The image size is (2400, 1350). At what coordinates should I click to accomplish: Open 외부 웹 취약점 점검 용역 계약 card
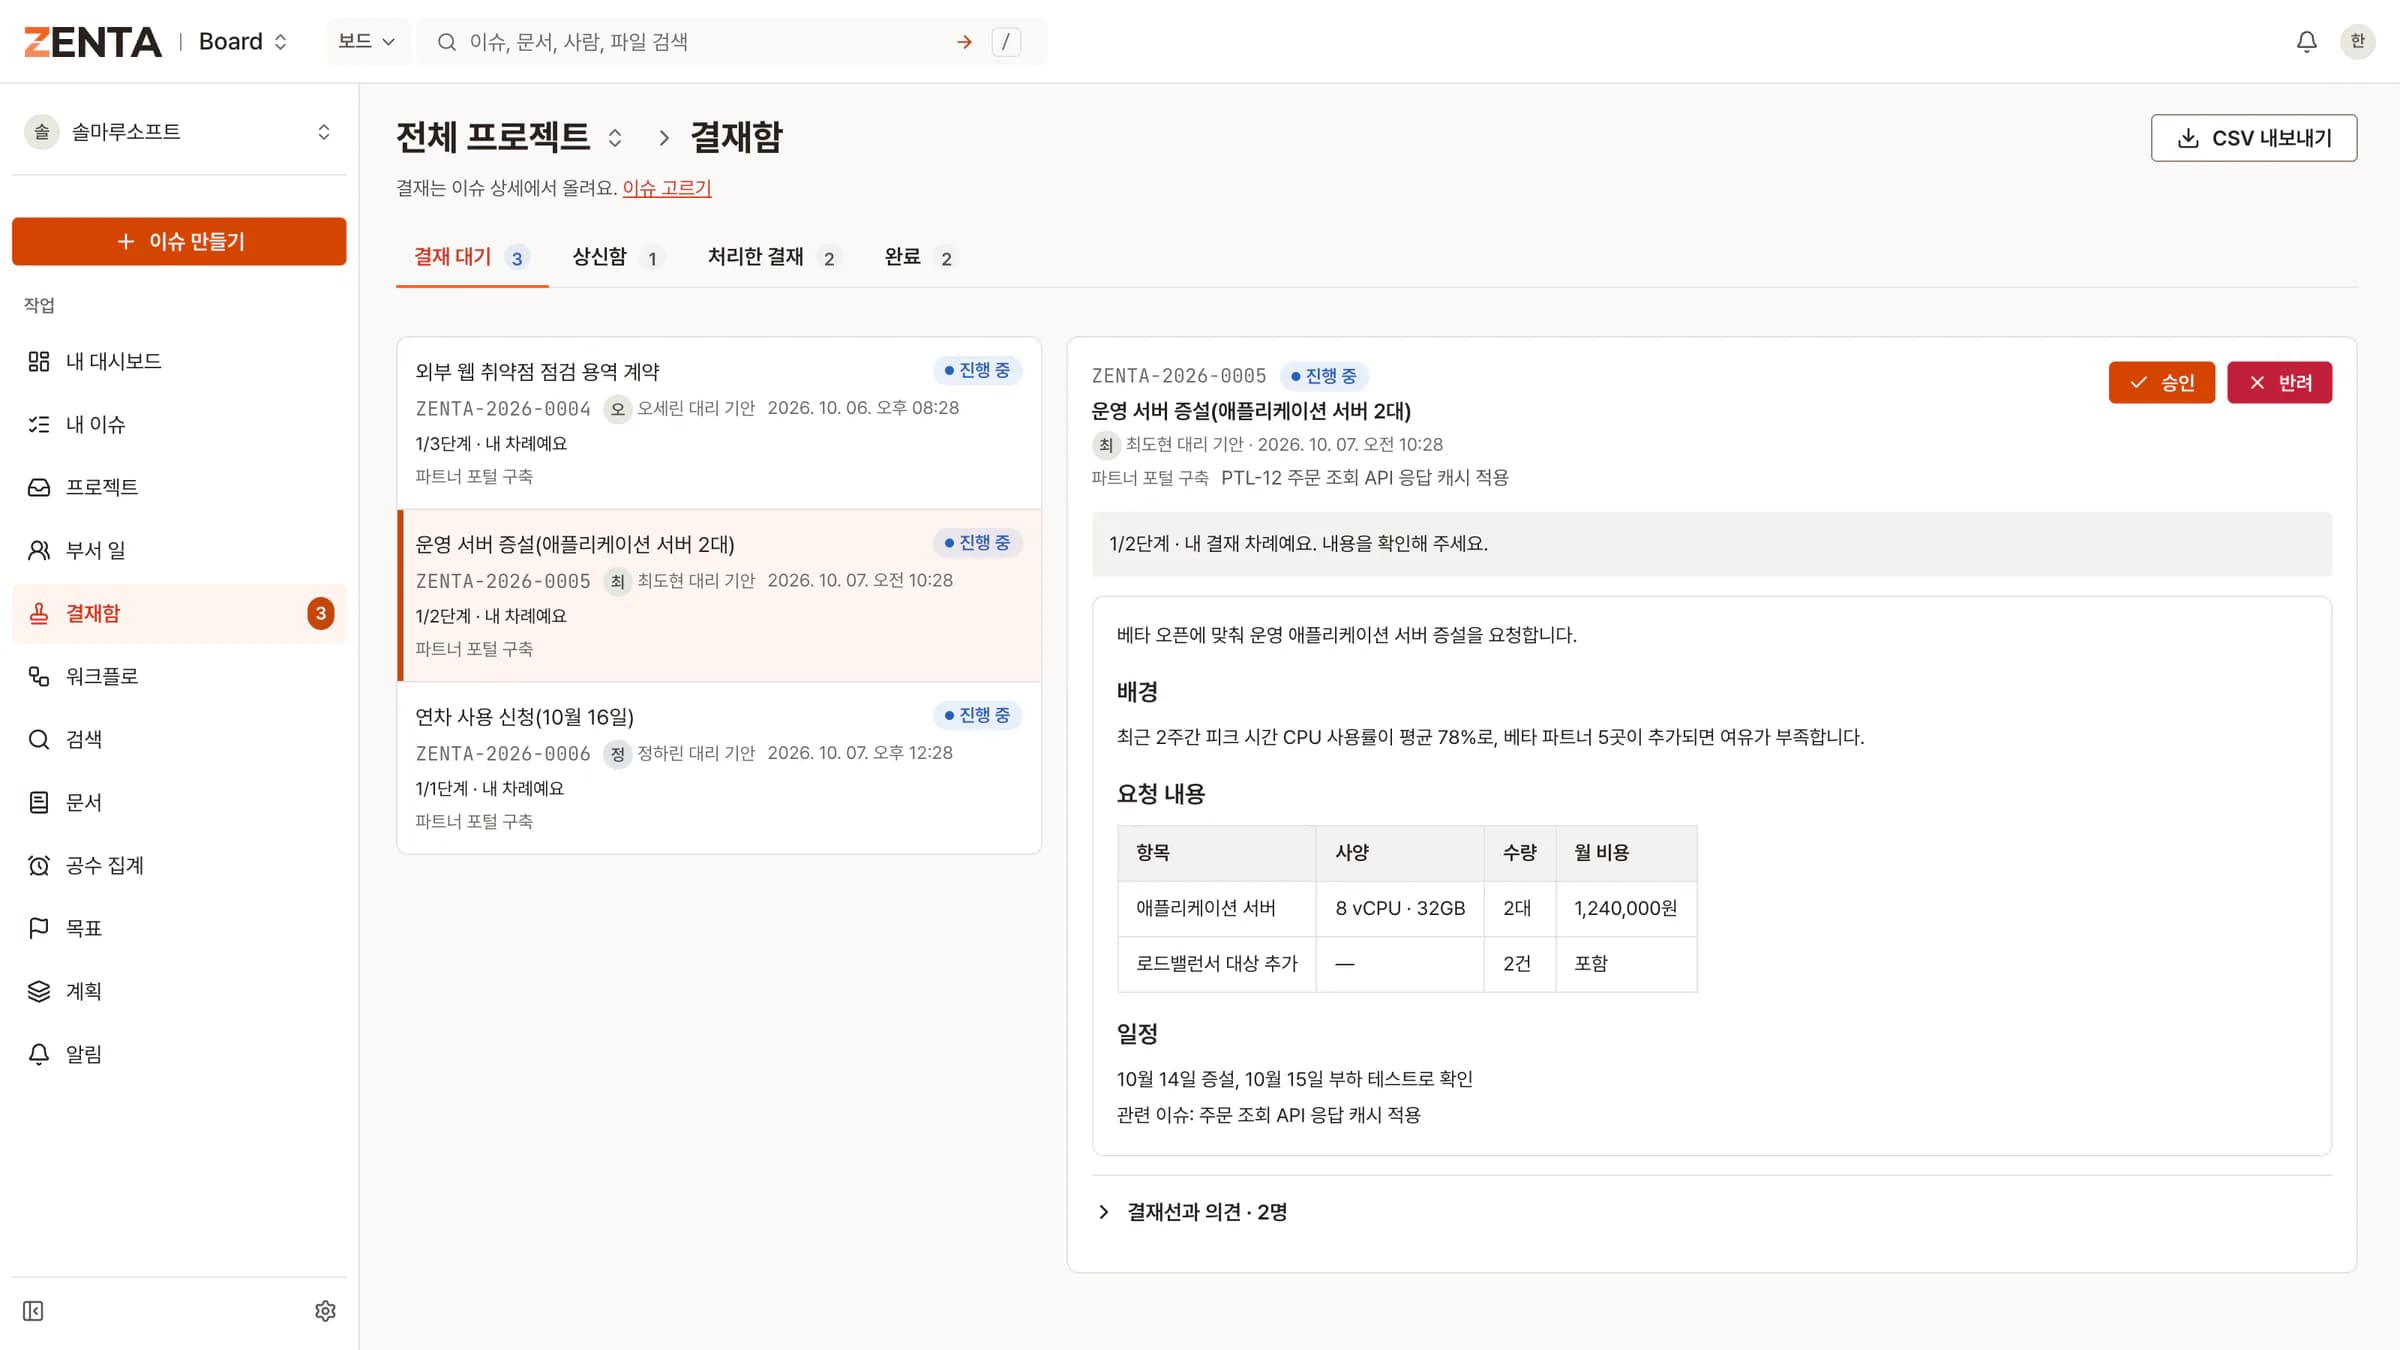click(x=719, y=423)
